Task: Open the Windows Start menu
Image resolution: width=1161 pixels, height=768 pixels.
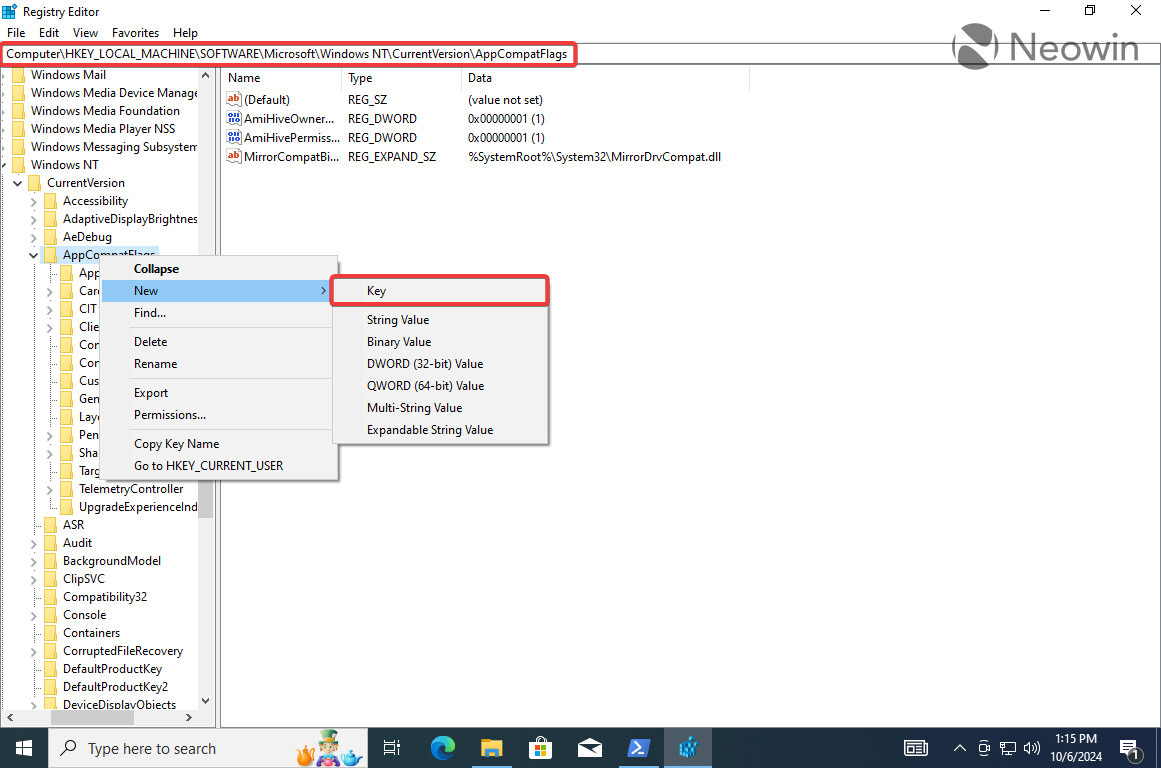Action: pos(24,748)
